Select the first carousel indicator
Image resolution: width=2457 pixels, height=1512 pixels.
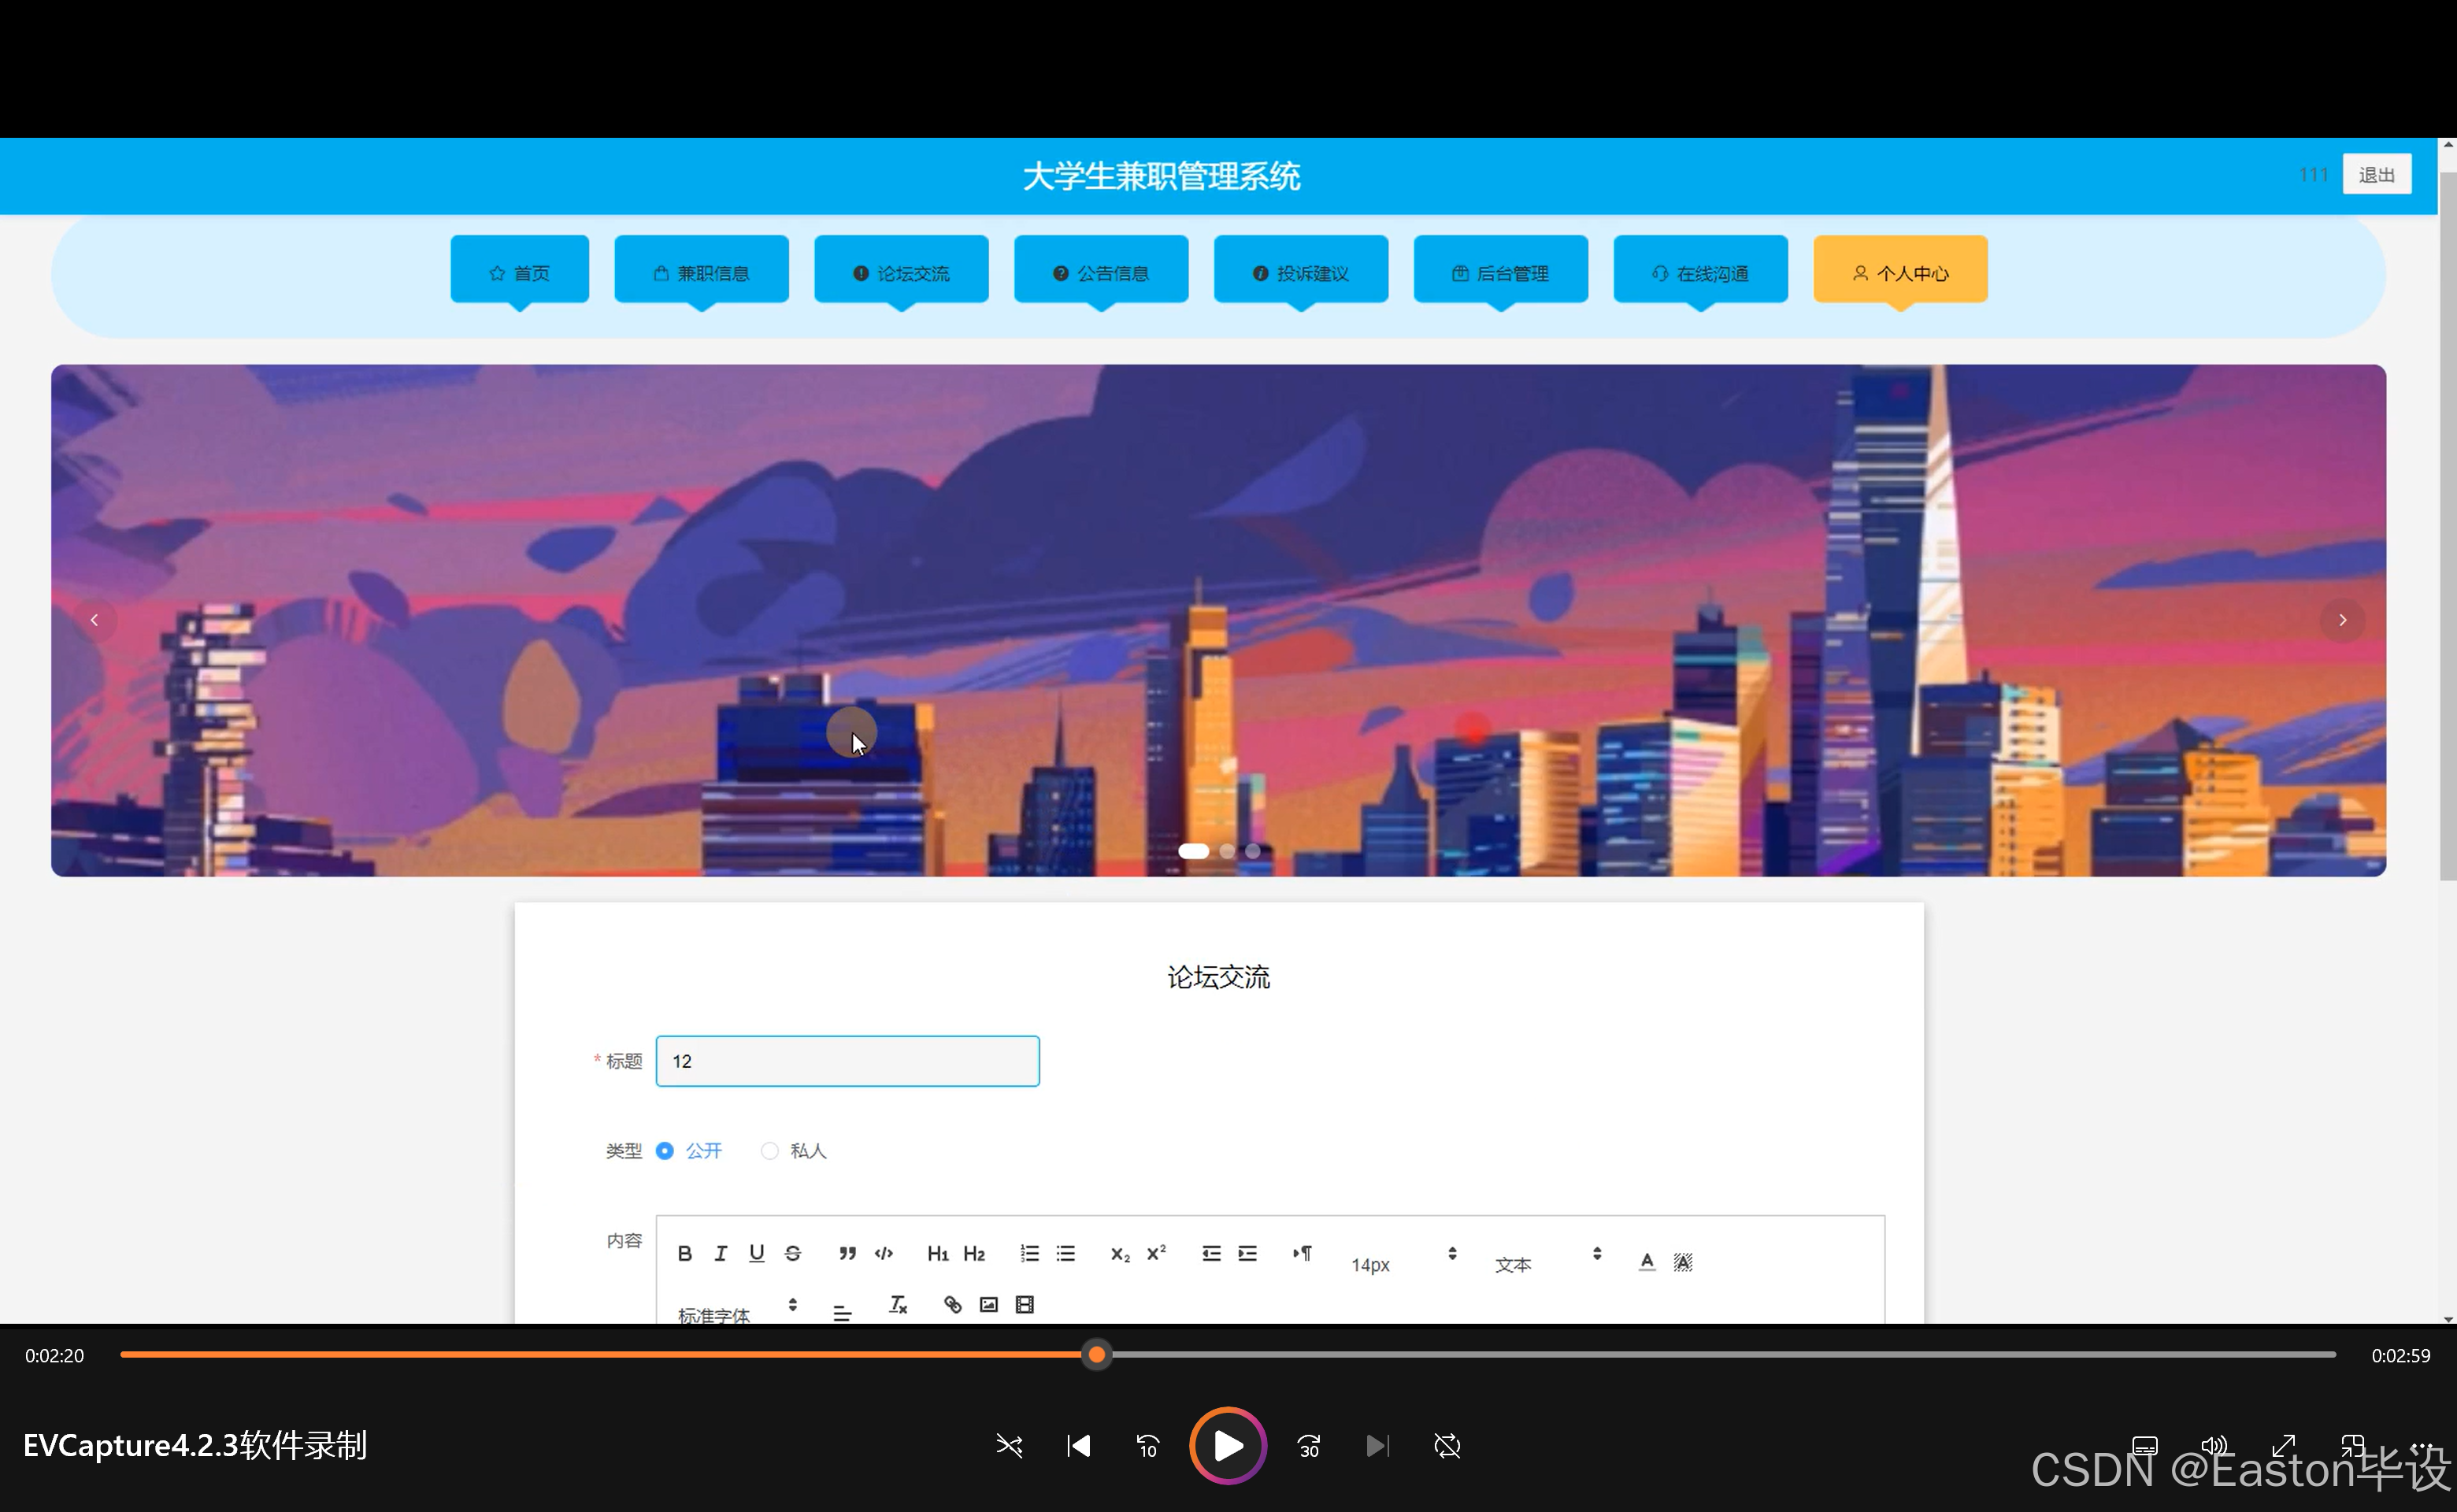1193,851
